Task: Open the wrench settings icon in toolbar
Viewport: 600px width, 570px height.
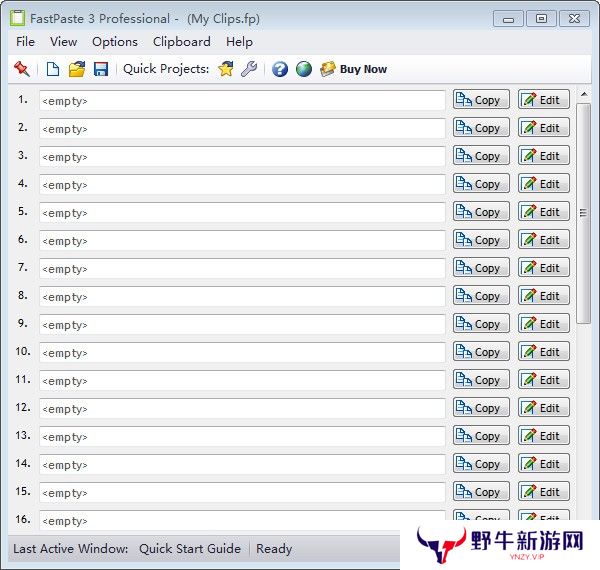Action: [249, 69]
